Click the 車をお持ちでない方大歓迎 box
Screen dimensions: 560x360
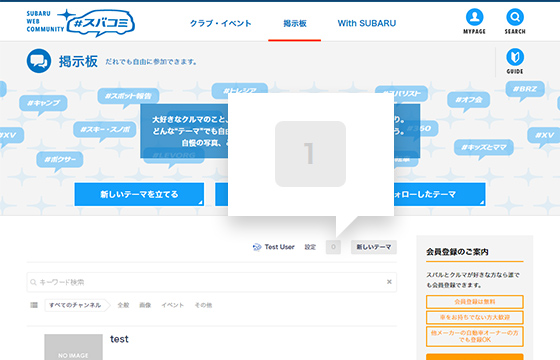click(x=475, y=317)
